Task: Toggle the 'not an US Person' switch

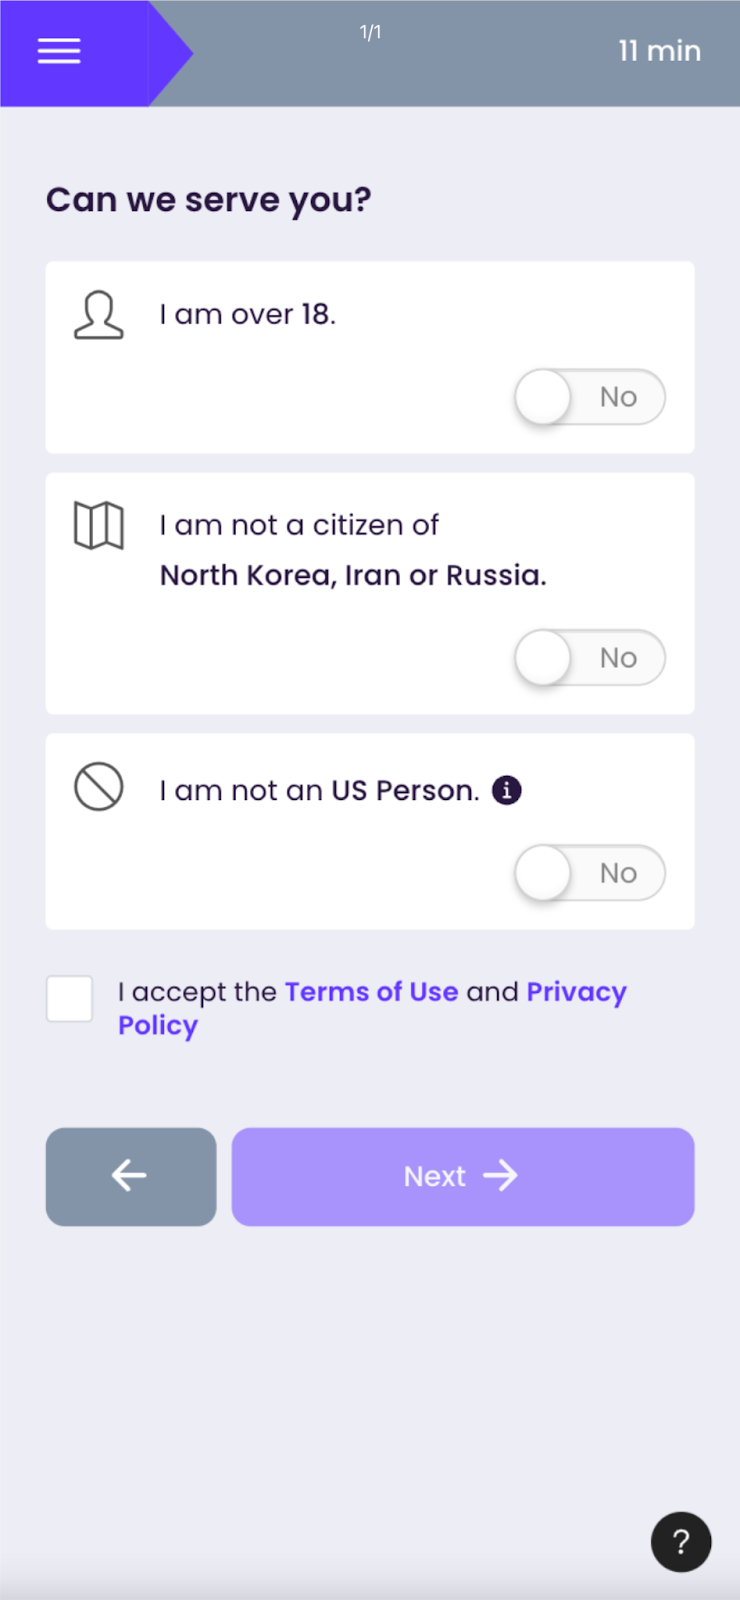Action: tap(589, 873)
